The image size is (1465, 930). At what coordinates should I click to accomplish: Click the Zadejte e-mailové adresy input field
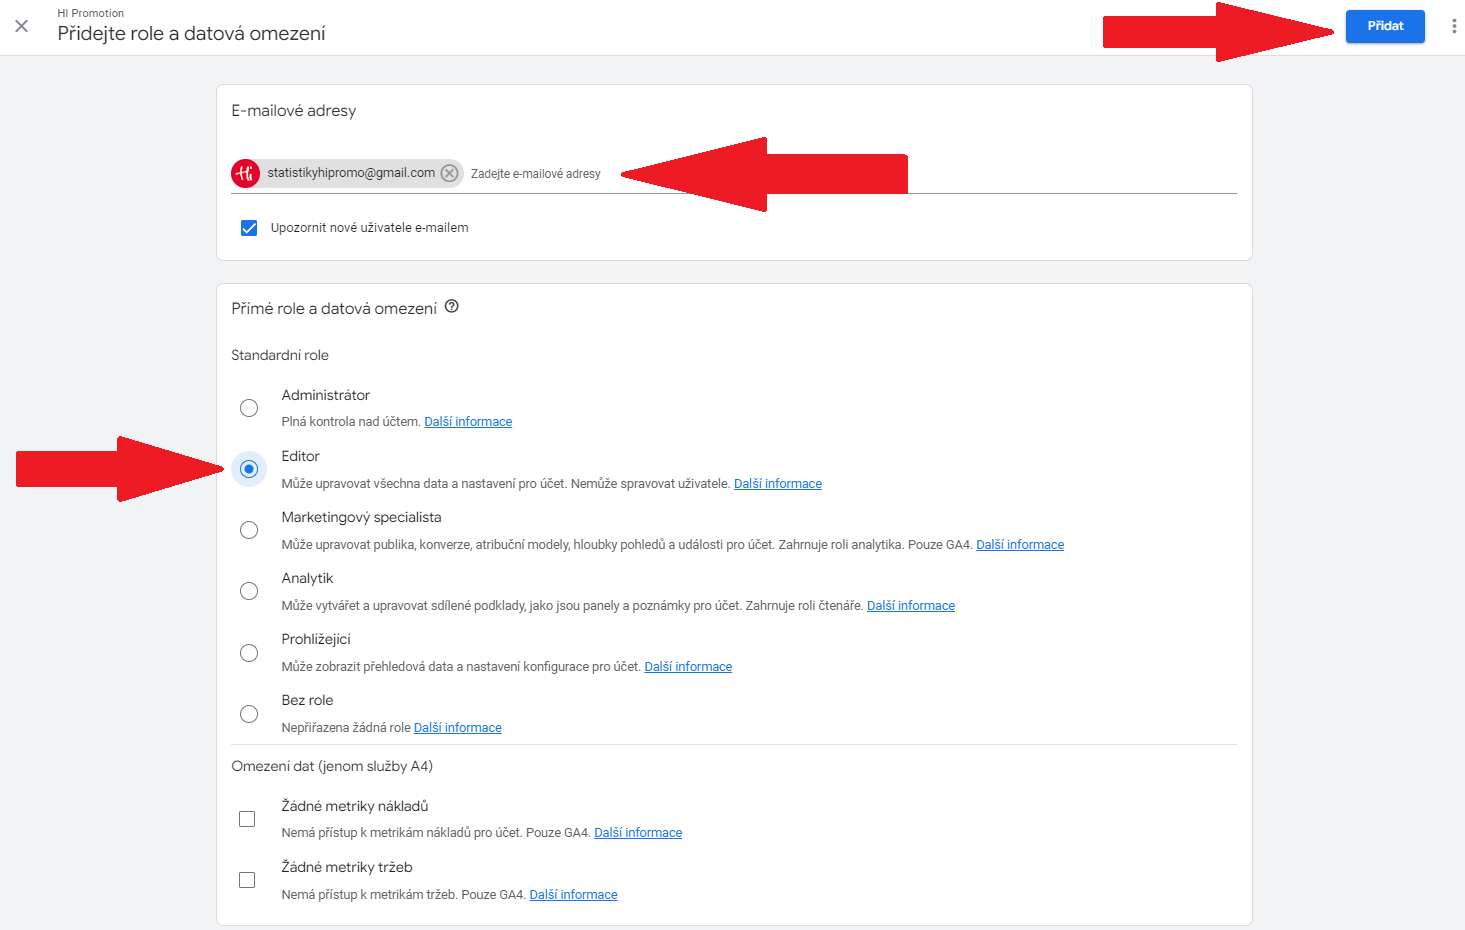point(850,174)
